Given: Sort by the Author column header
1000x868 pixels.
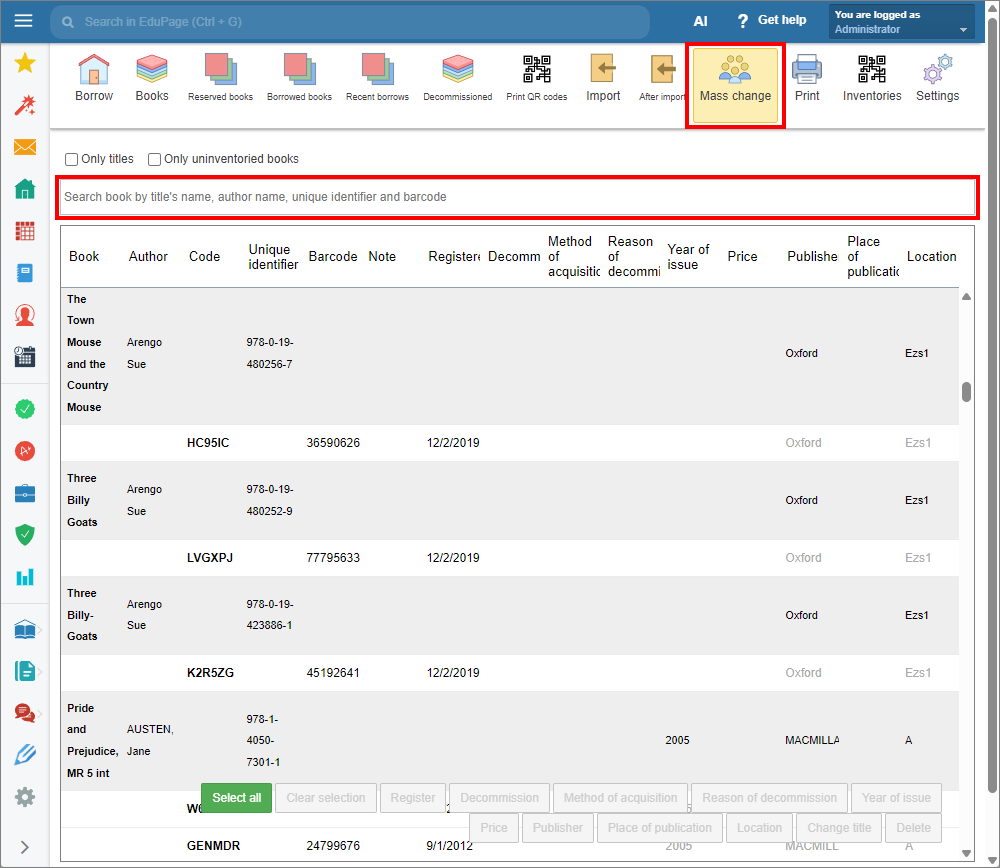Looking at the screenshot, I should click(x=148, y=257).
